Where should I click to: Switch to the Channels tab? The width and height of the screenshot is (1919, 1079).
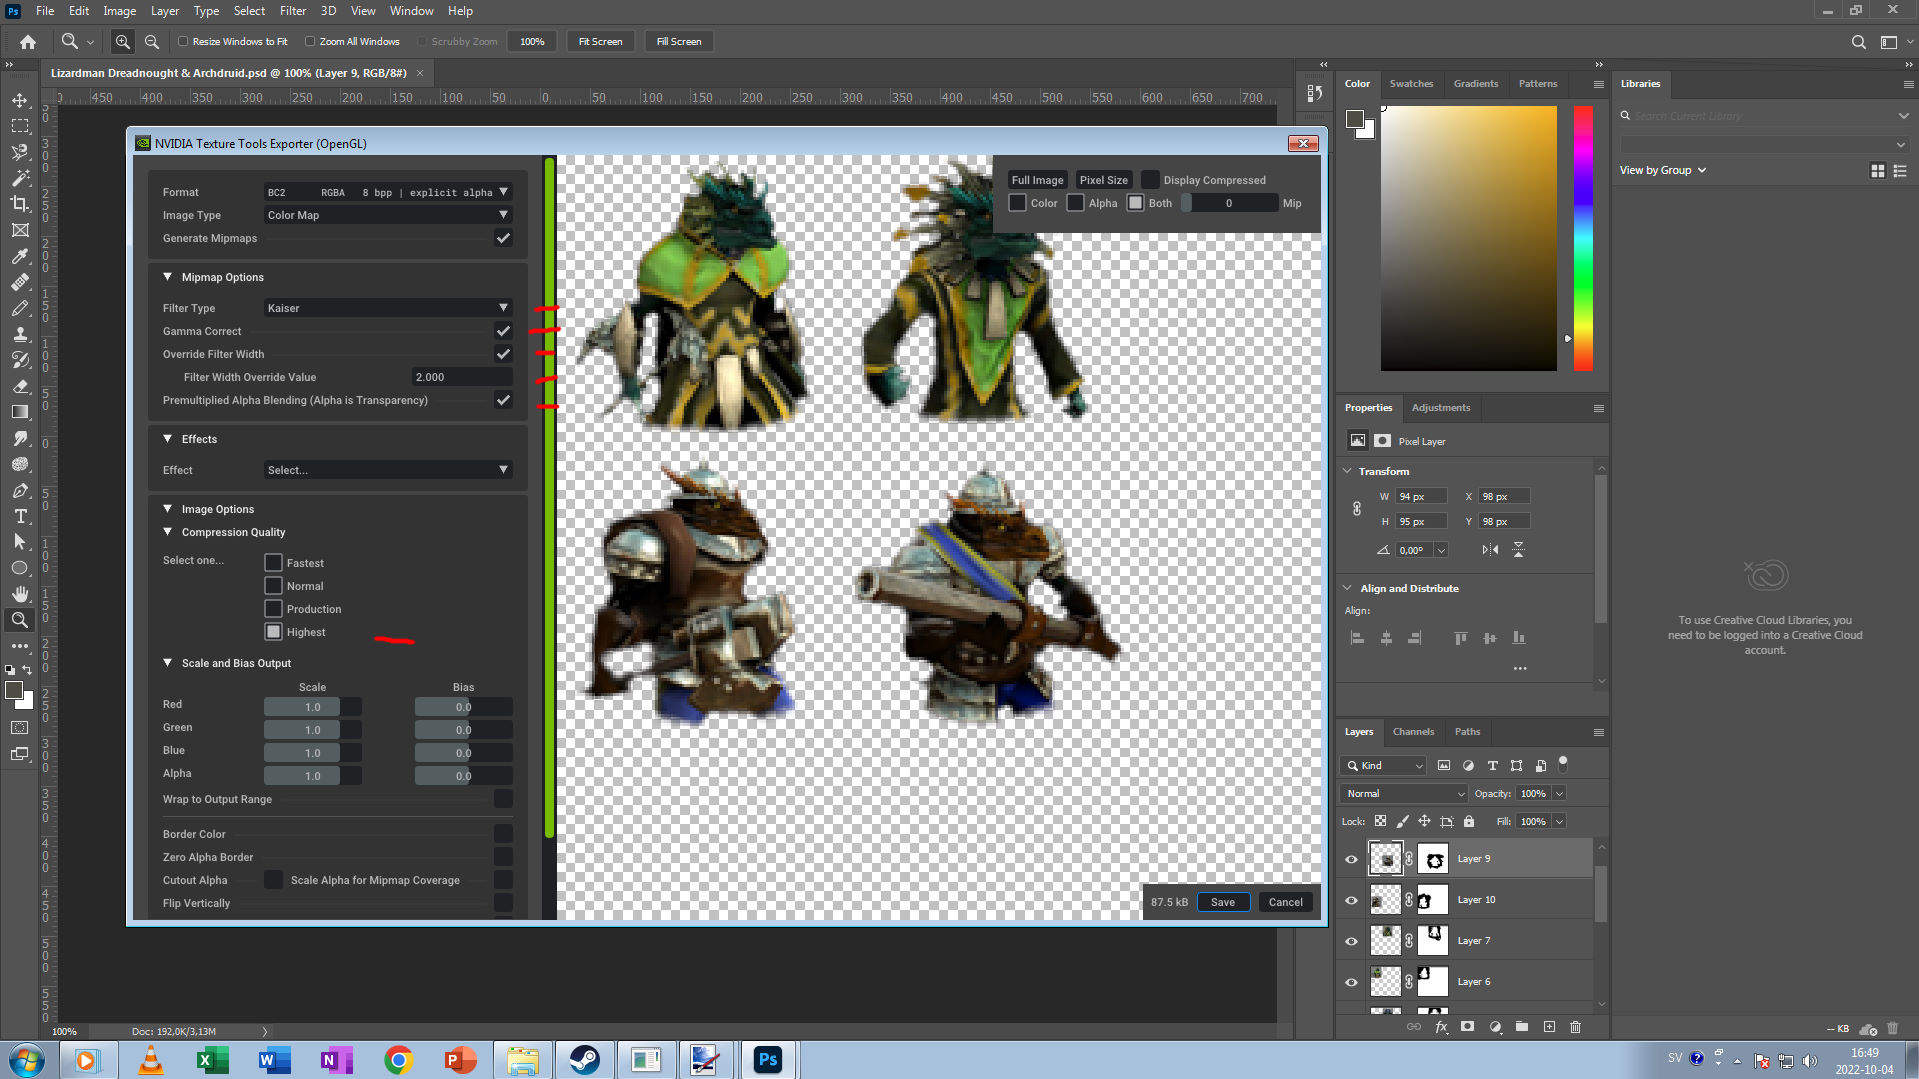pyautogui.click(x=1413, y=732)
